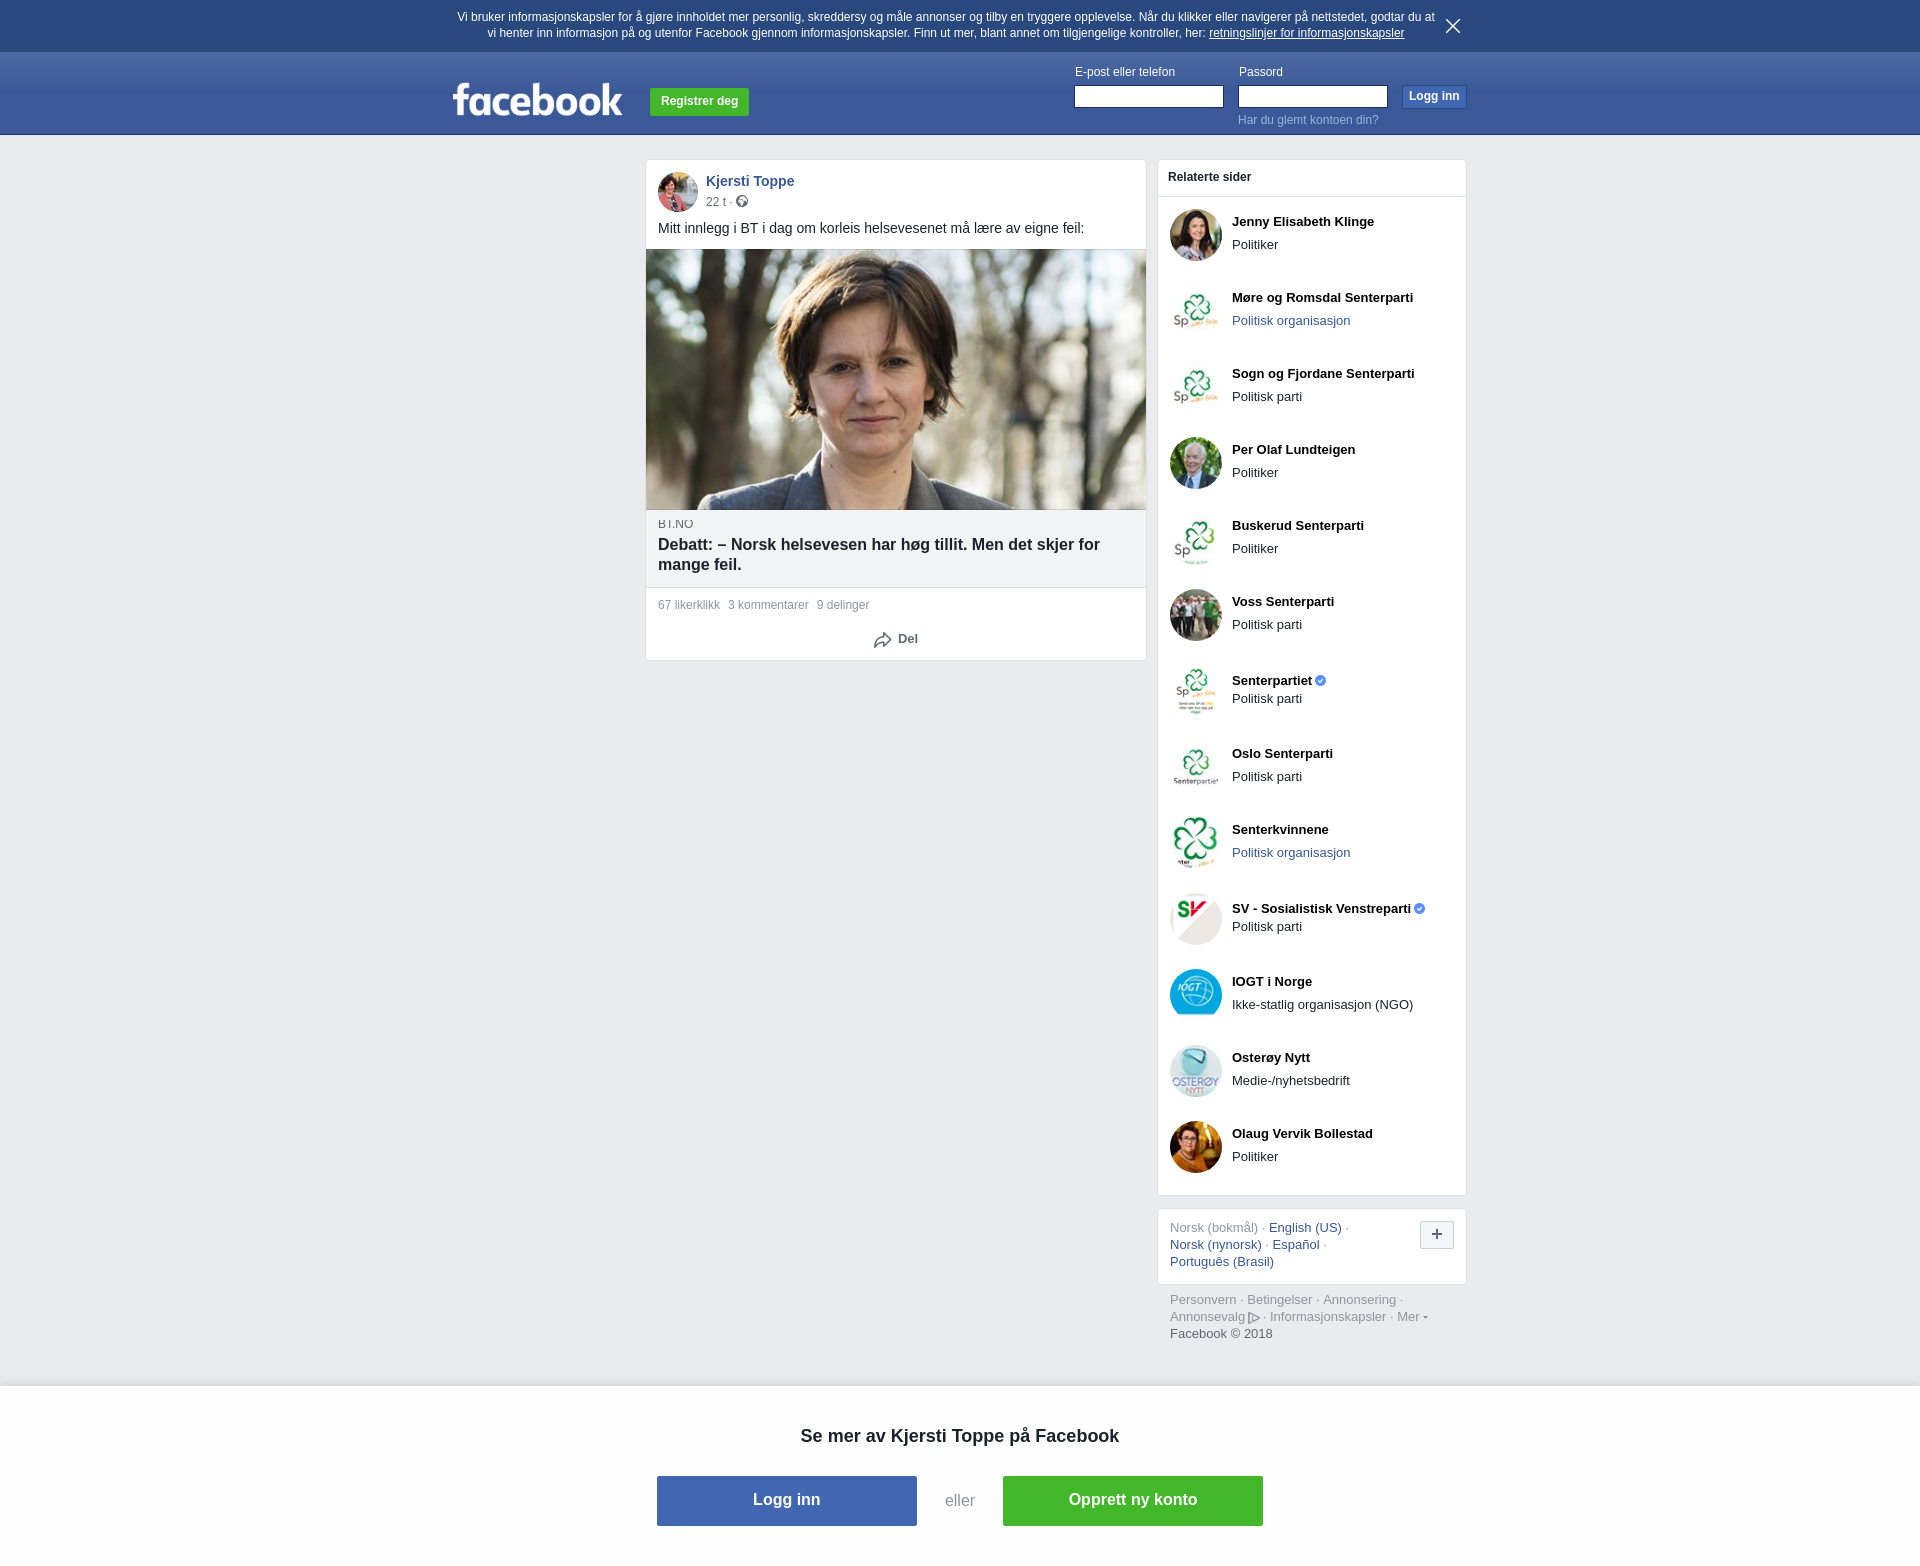Switch language to Norsk (nynorsk)
This screenshot has height=1566, width=1920.
(1216, 1245)
